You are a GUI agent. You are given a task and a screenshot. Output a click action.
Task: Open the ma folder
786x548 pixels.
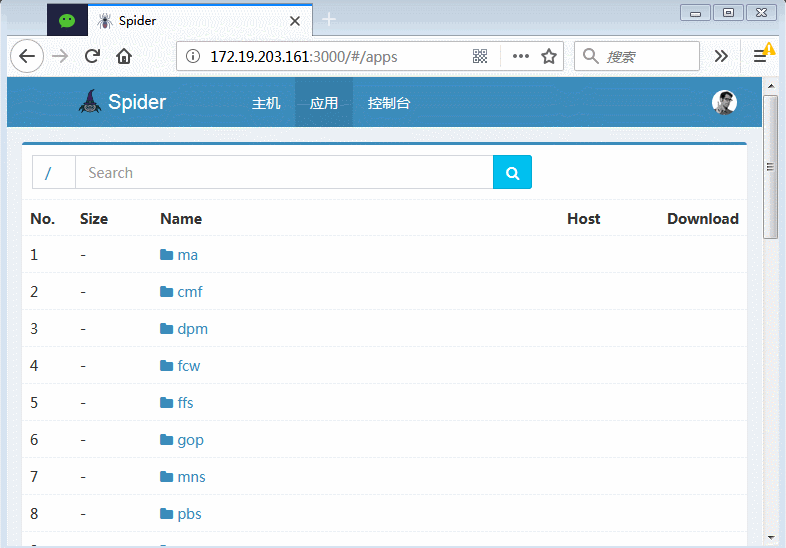click(187, 255)
